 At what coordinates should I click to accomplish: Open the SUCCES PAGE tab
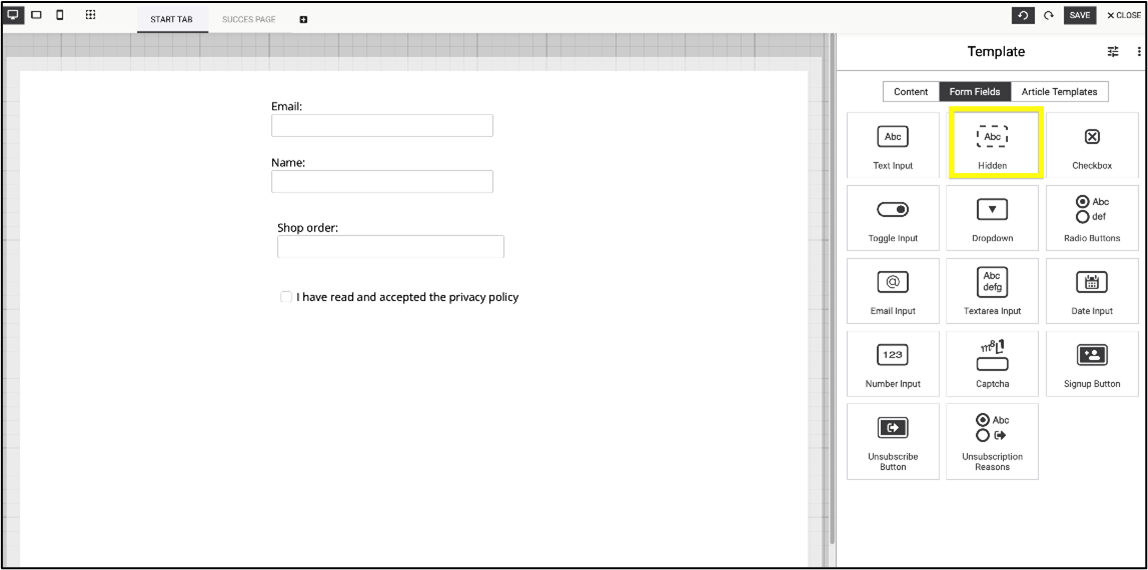pos(249,20)
